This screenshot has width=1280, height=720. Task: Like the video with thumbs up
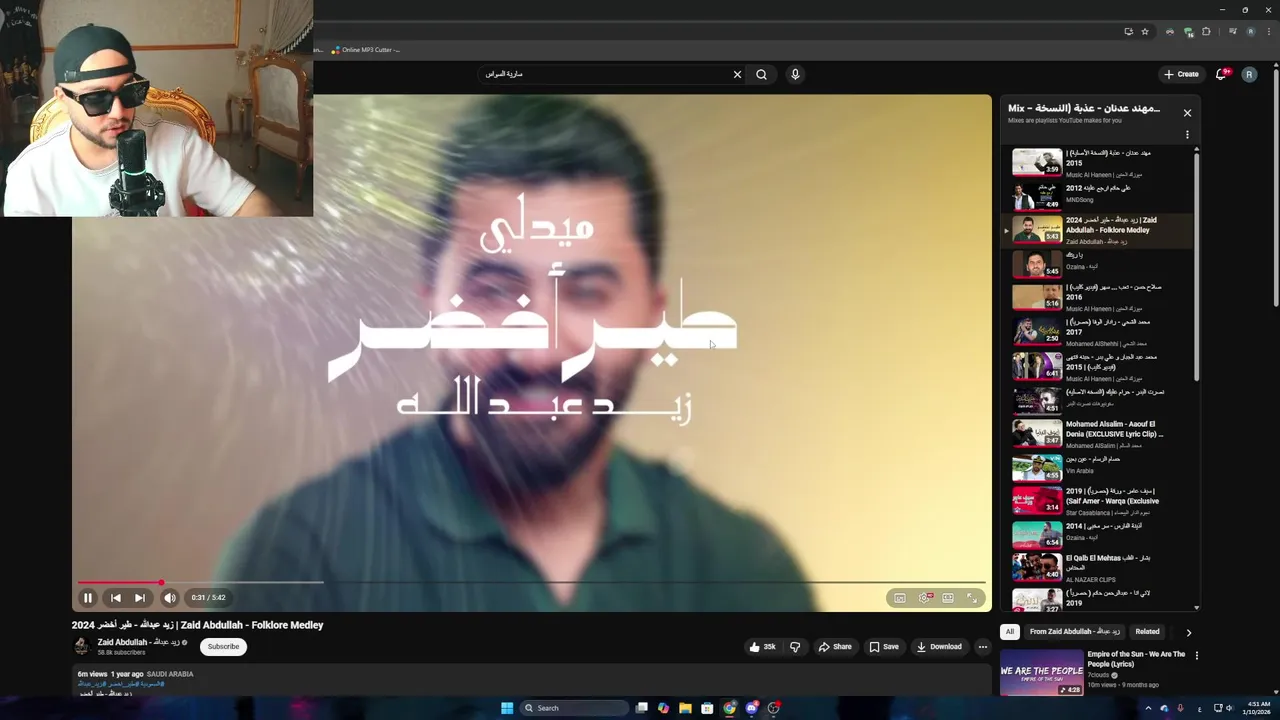click(x=762, y=647)
